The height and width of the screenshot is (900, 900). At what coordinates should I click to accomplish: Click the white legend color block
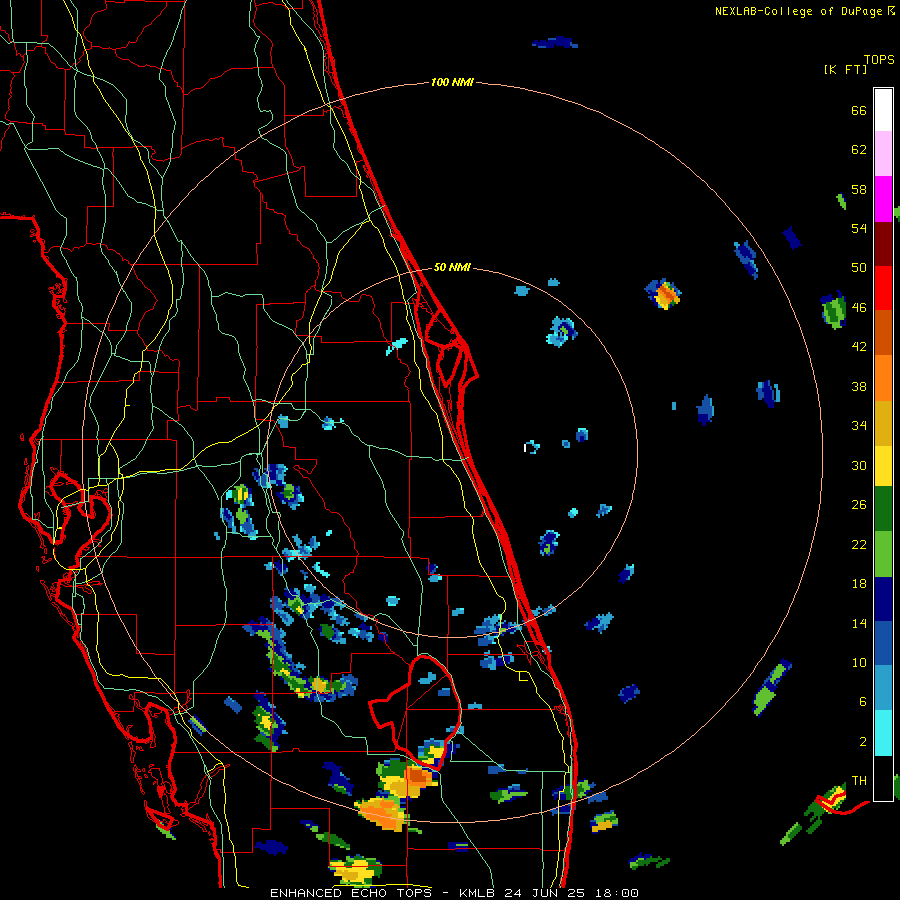[x=883, y=110]
